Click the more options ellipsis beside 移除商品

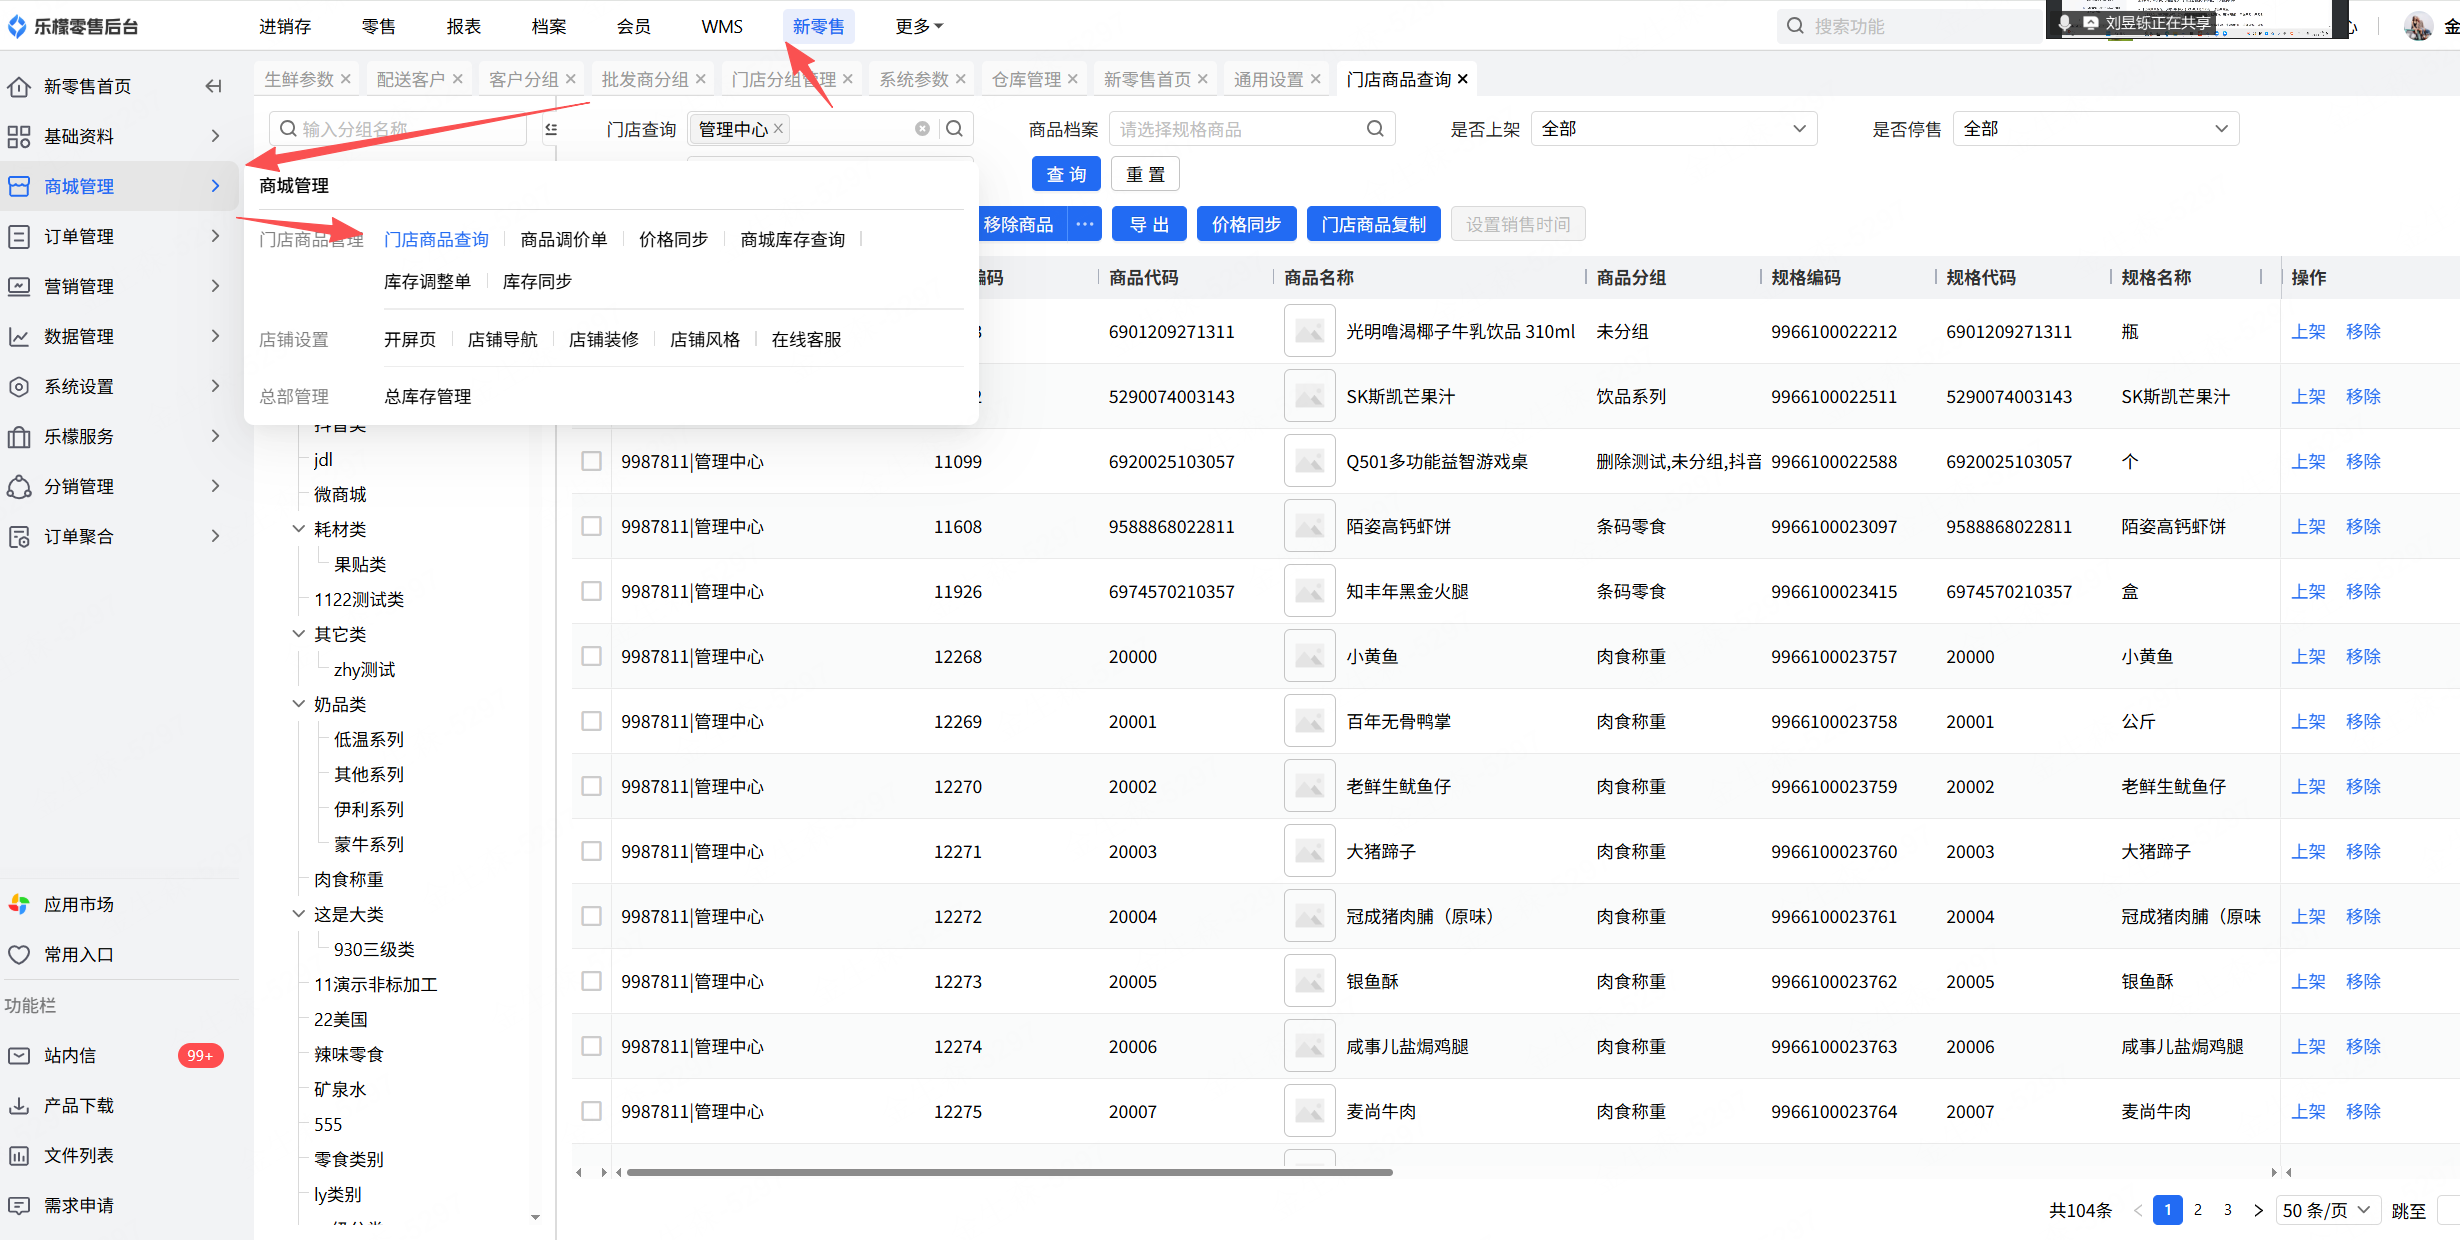tap(1085, 224)
